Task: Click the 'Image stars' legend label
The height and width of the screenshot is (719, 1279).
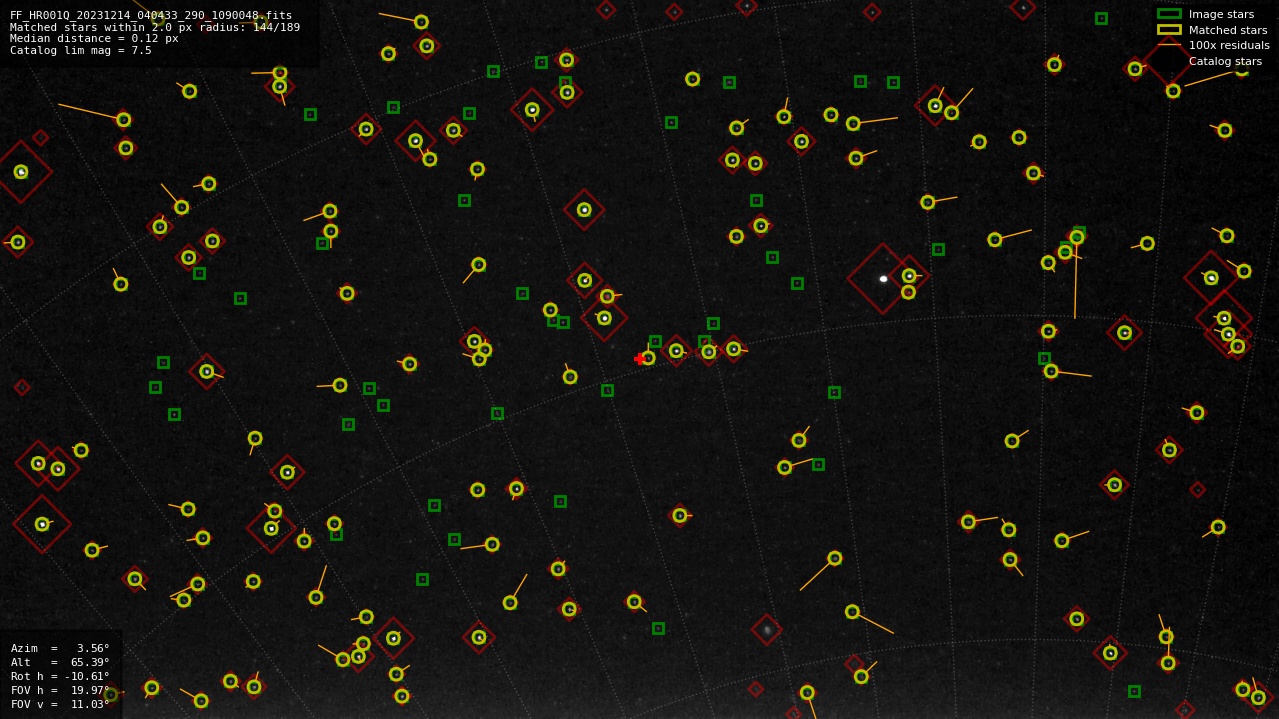Action: tap(1221, 14)
